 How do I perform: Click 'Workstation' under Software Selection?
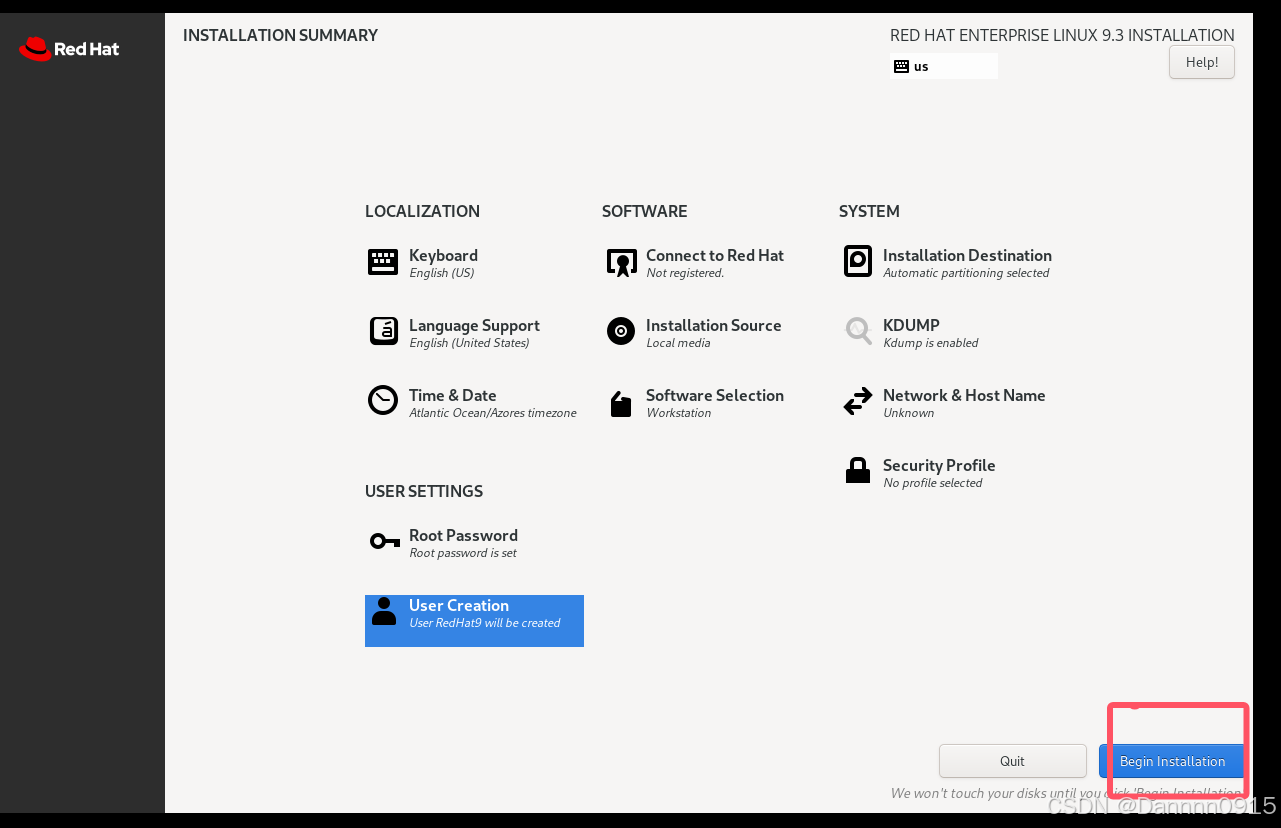678,413
